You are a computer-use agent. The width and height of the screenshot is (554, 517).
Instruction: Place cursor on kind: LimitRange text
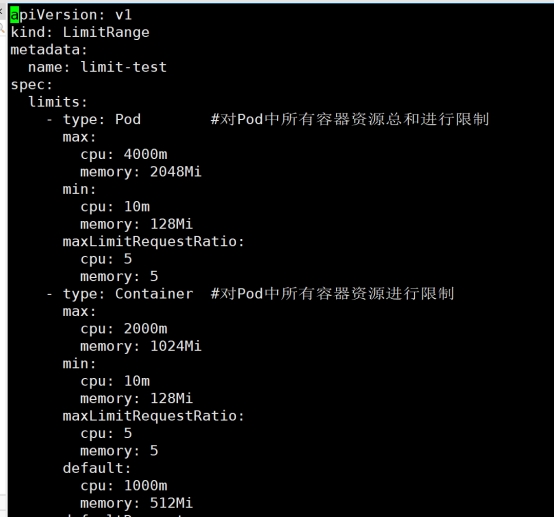click(80, 33)
